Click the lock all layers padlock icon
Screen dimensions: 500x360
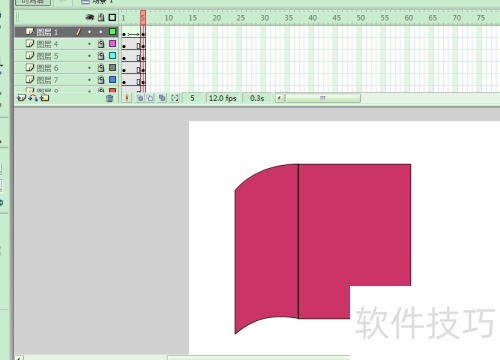pos(101,17)
